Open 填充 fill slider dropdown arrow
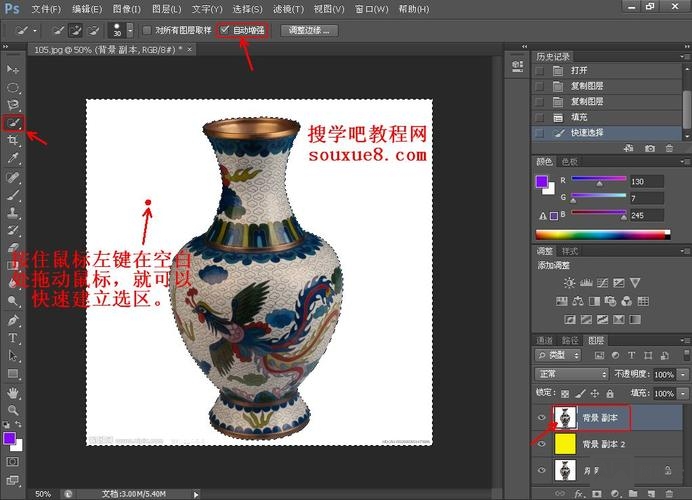The width and height of the screenshot is (692, 500). click(683, 393)
